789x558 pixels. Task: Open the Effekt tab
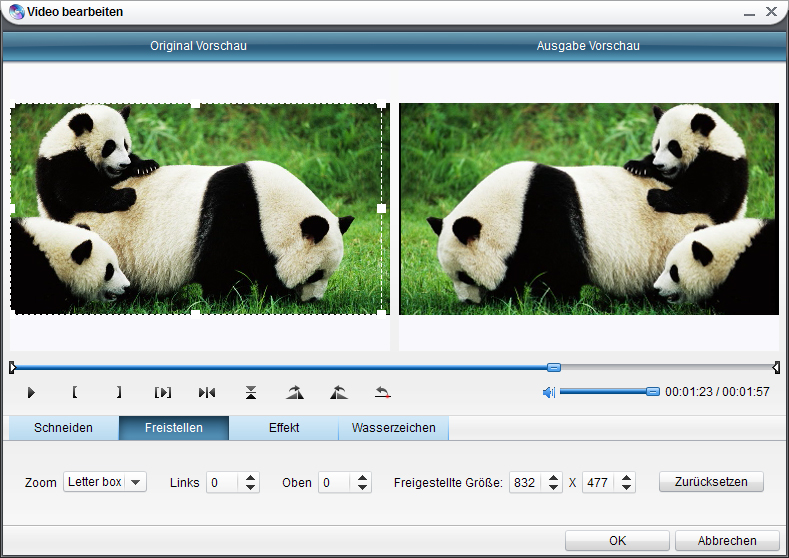click(283, 428)
